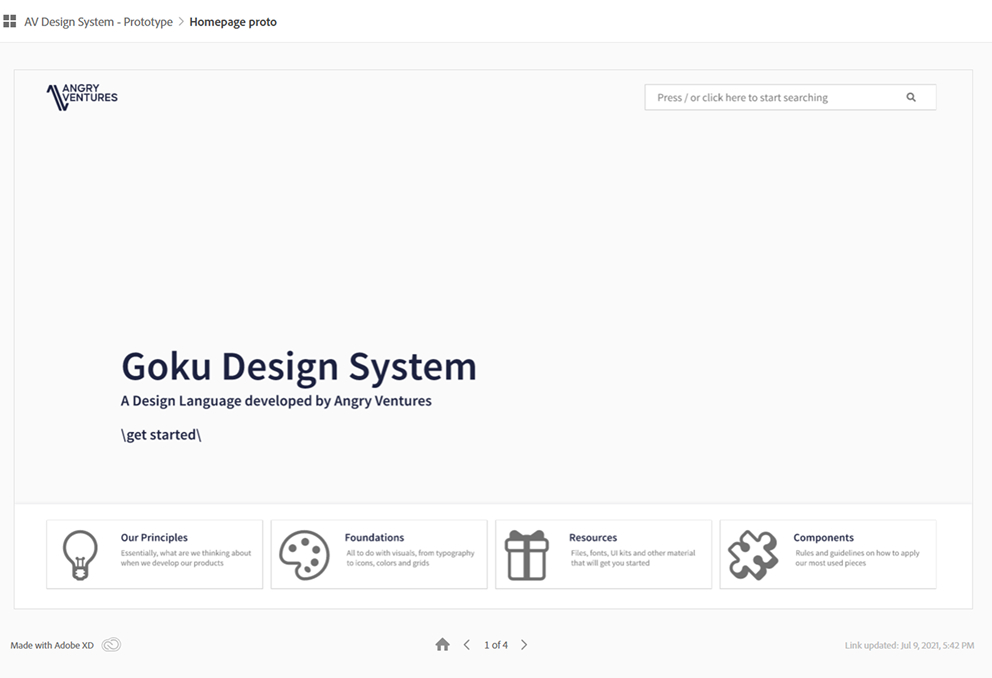Click the Angry Ventures logo

82,97
